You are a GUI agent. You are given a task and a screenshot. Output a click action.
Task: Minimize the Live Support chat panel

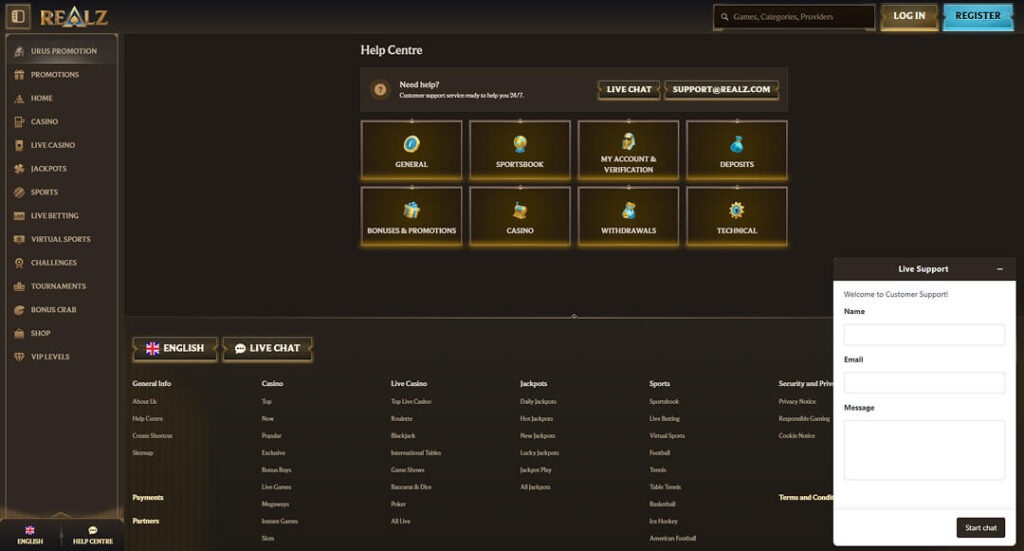click(x=1000, y=269)
